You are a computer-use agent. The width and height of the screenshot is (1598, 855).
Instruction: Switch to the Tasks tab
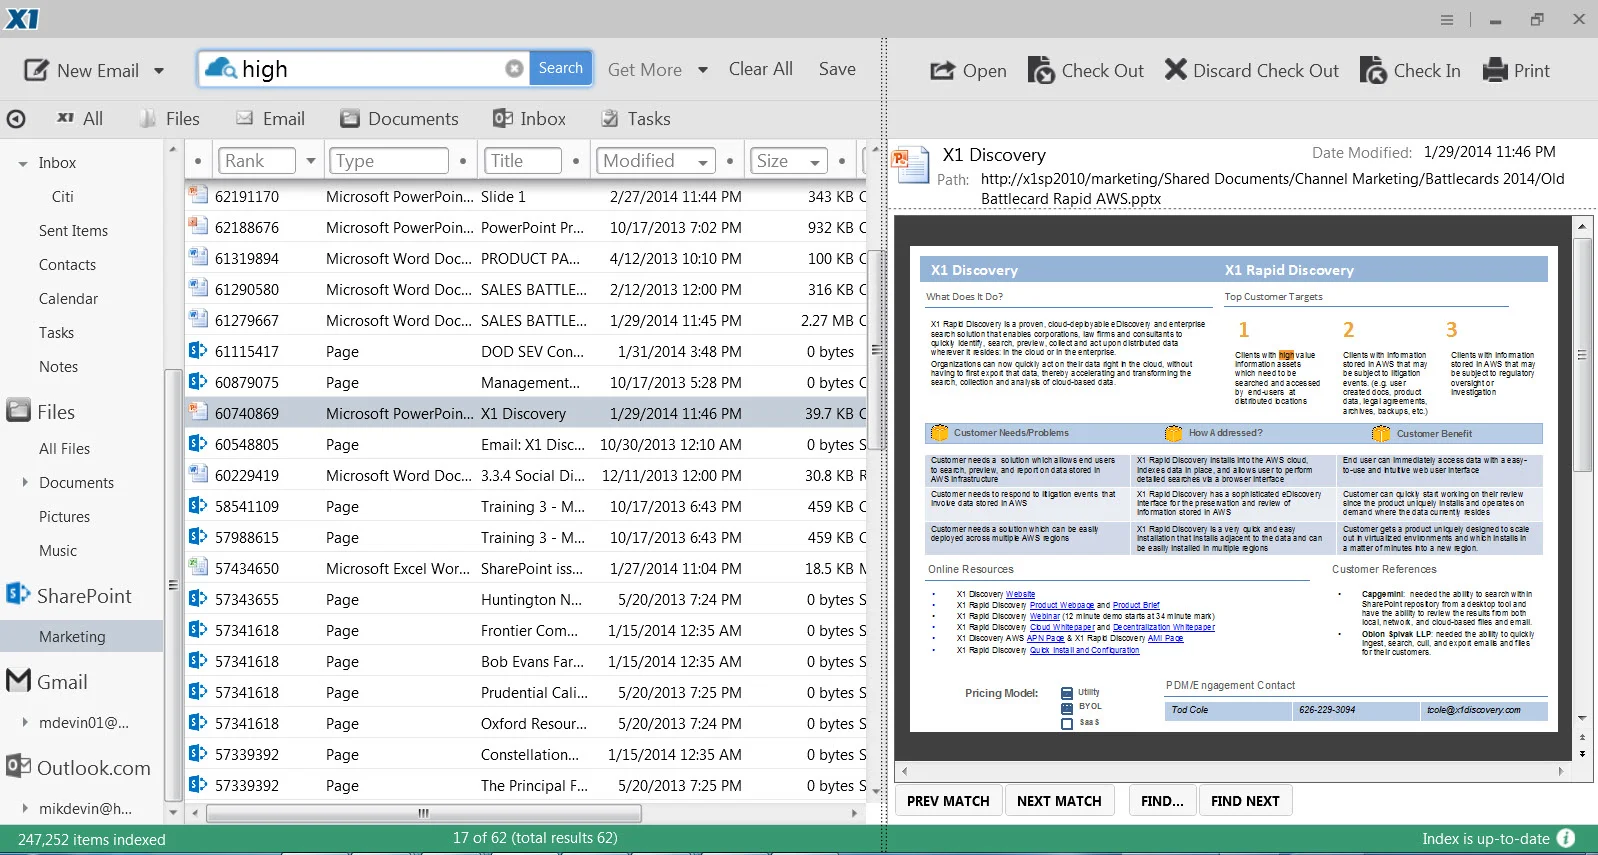[635, 118]
